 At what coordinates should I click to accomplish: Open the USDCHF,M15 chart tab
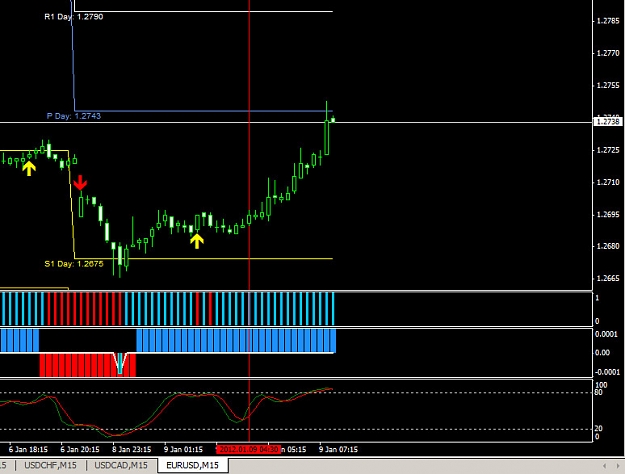(51, 465)
